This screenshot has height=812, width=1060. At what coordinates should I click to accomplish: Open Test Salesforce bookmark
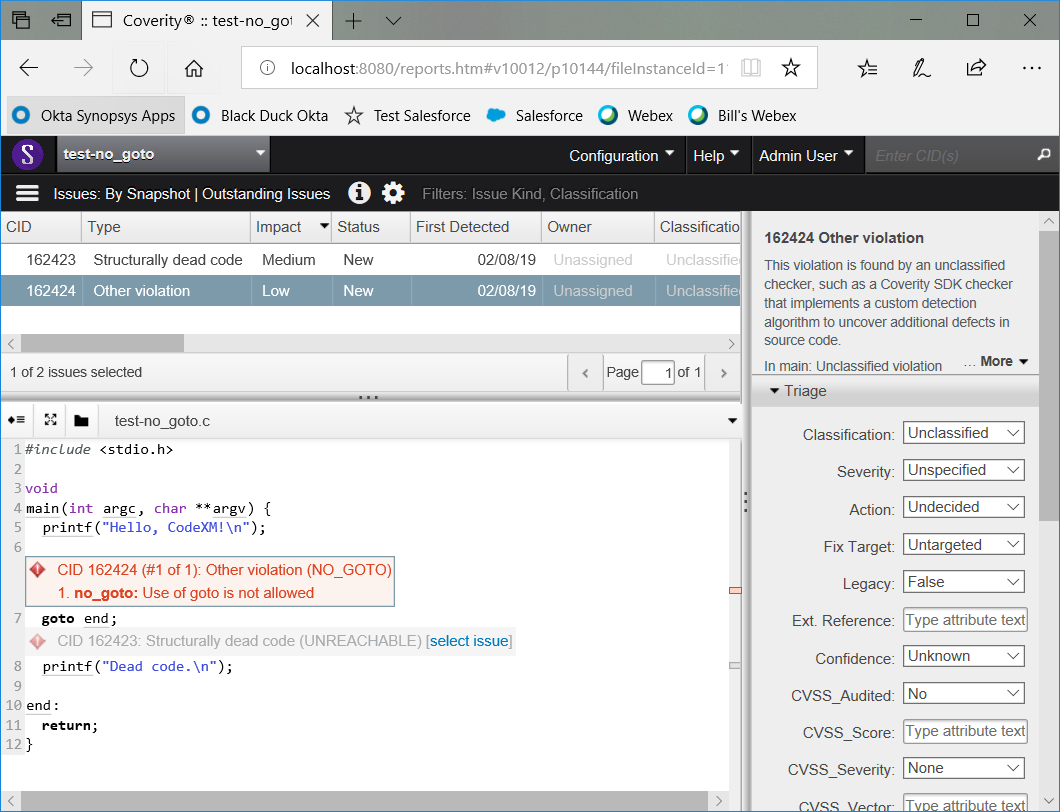[408, 116]
